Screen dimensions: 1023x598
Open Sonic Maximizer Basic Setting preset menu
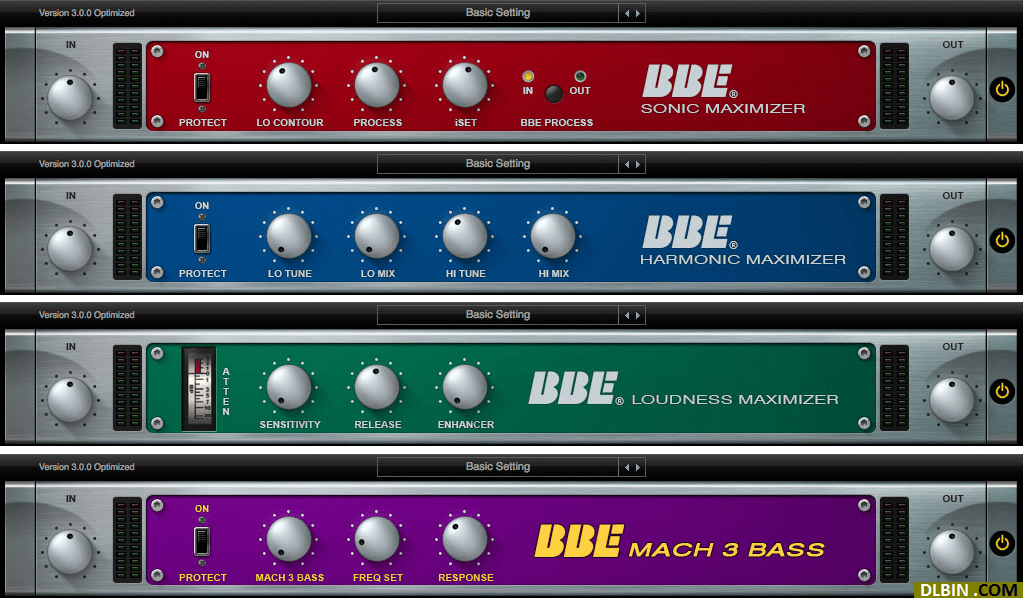498,13
